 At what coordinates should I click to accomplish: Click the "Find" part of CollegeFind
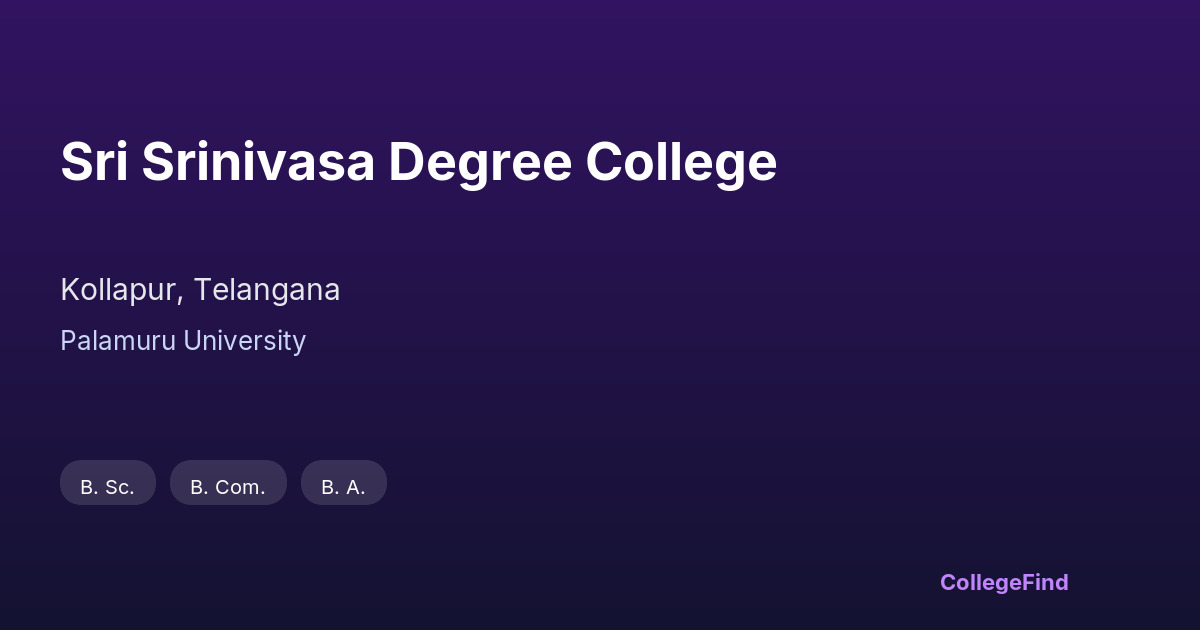[x=1047, y=582]
